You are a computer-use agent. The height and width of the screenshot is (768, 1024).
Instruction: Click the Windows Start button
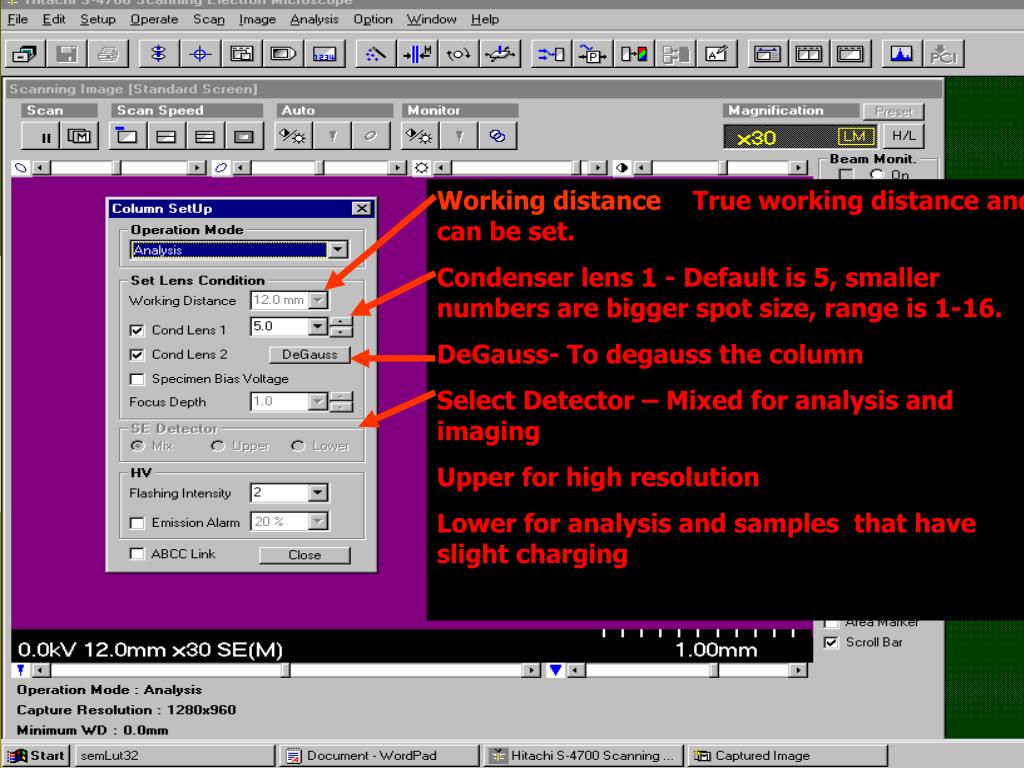(37, 756)
